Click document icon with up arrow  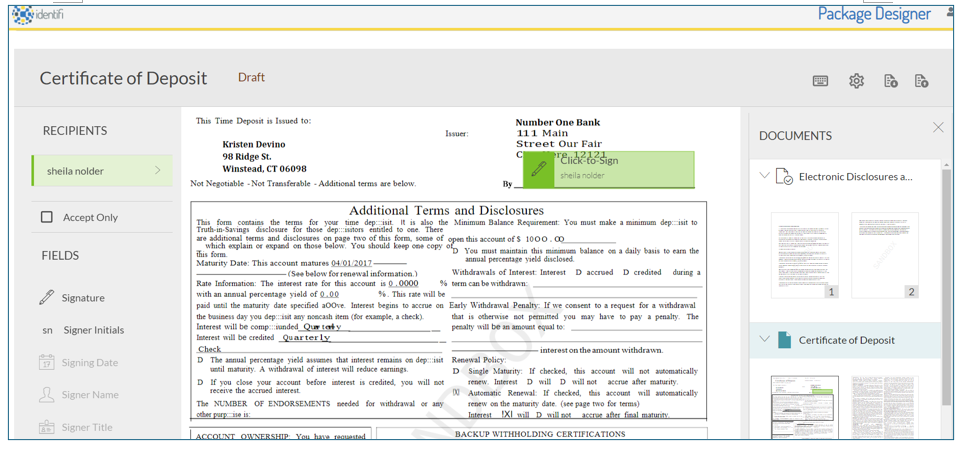922,81
